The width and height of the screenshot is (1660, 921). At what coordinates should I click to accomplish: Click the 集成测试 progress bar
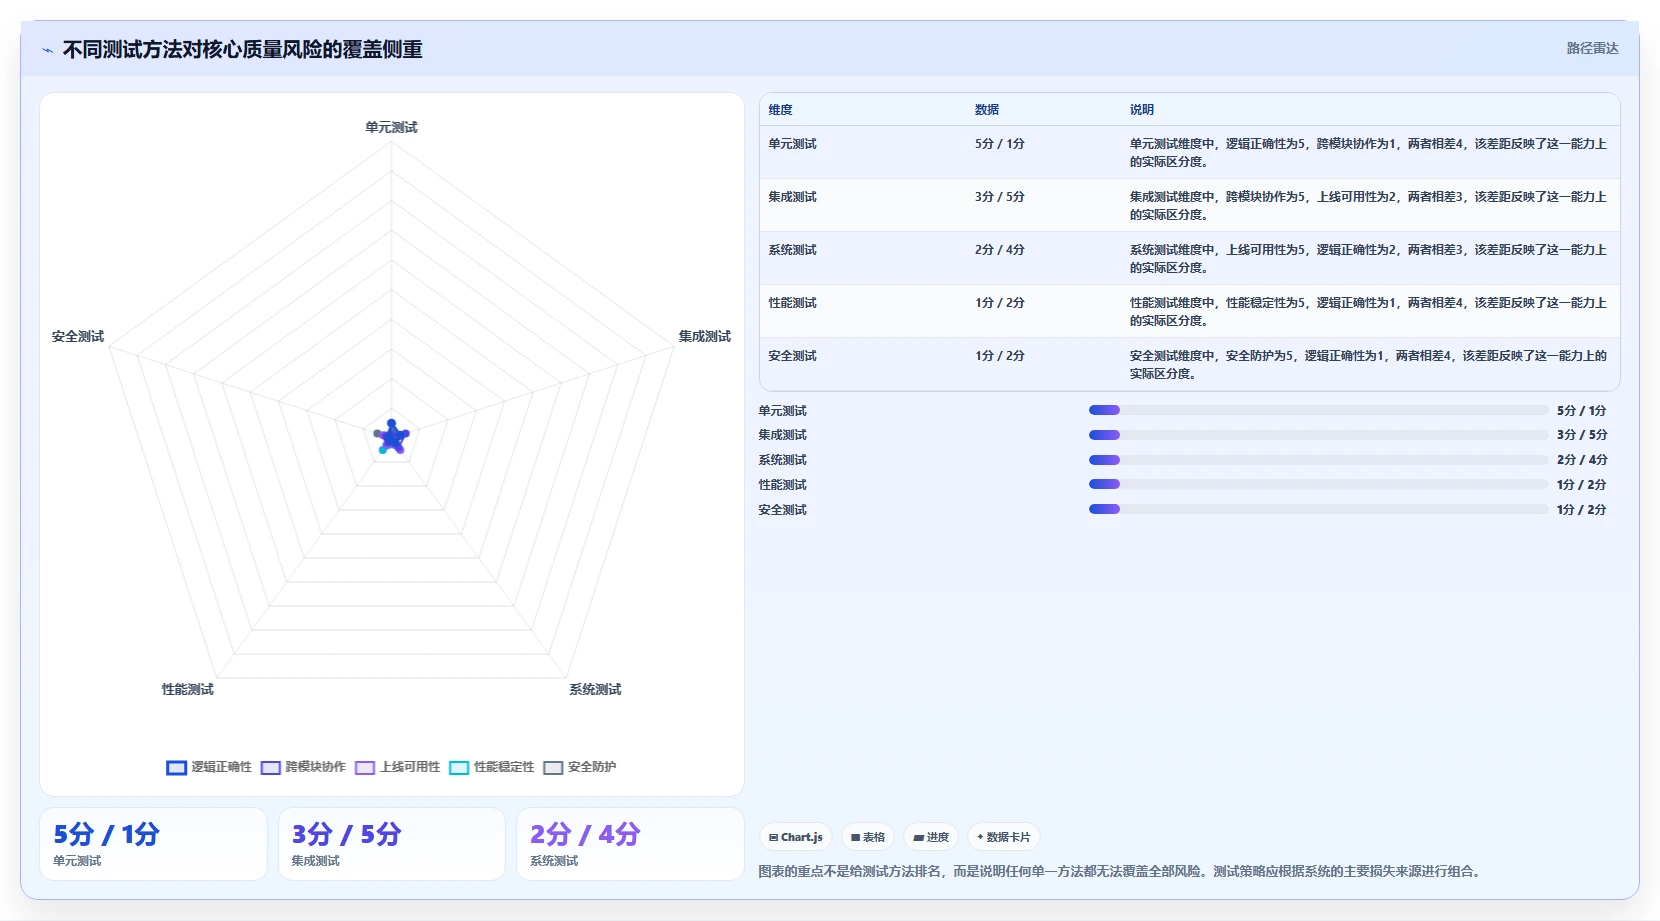coord(1318,435)
